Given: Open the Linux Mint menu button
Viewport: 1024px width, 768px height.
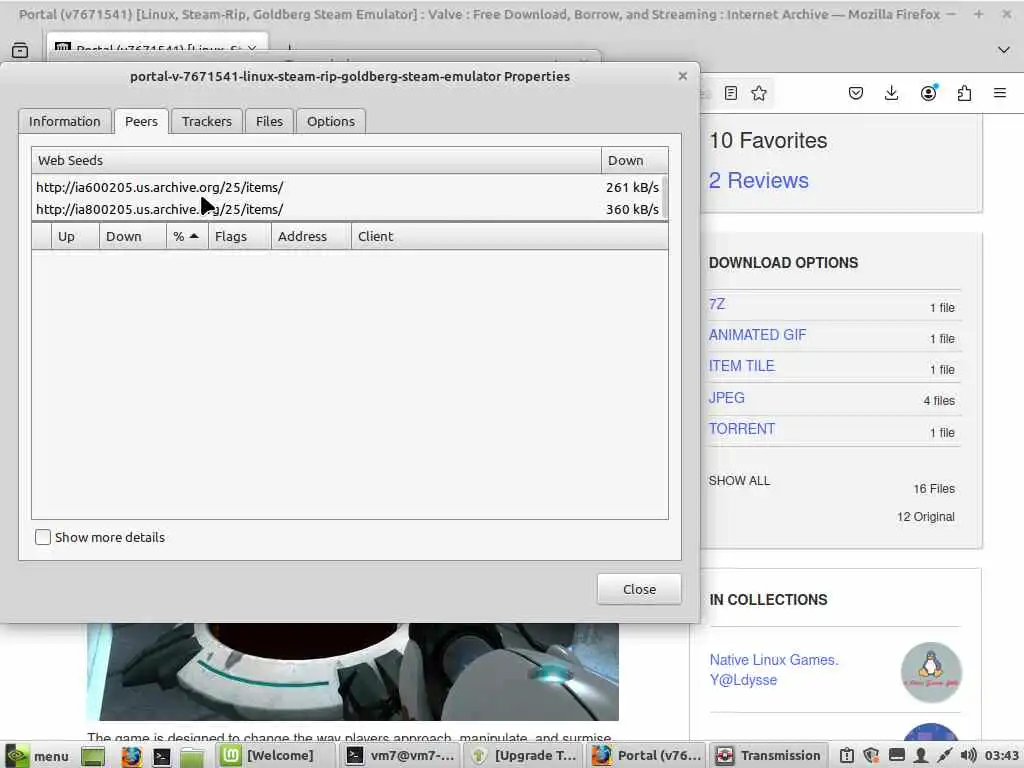Looking at the screenshot, I should 38,756.
